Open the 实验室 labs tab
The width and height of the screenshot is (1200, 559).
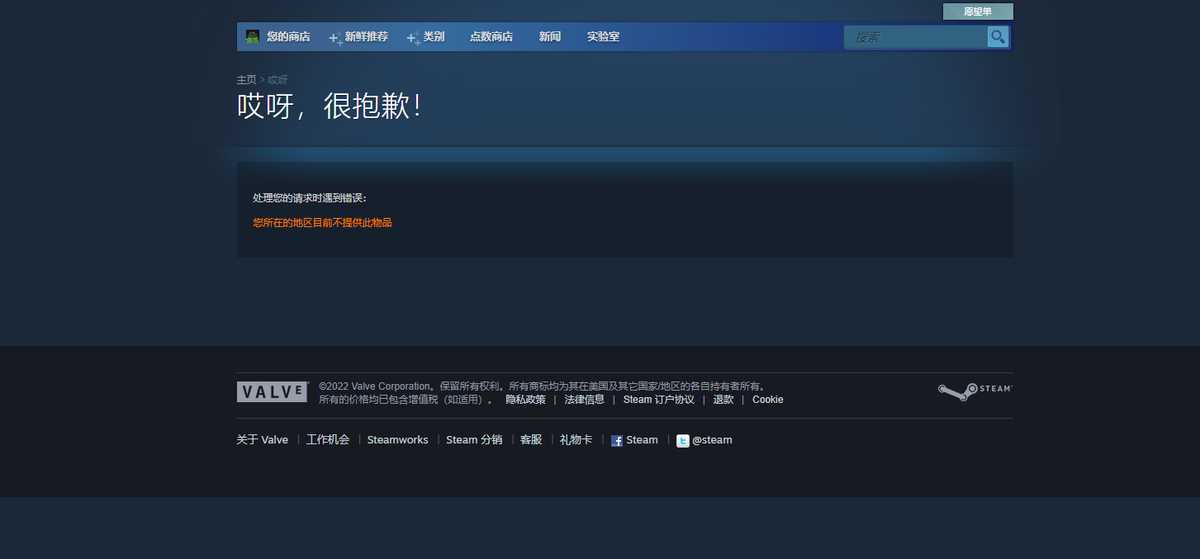(x=603, y=37)
